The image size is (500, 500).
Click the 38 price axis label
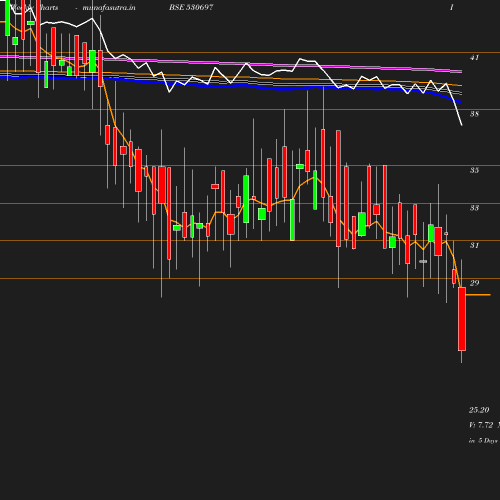click(x=474, y=114)
